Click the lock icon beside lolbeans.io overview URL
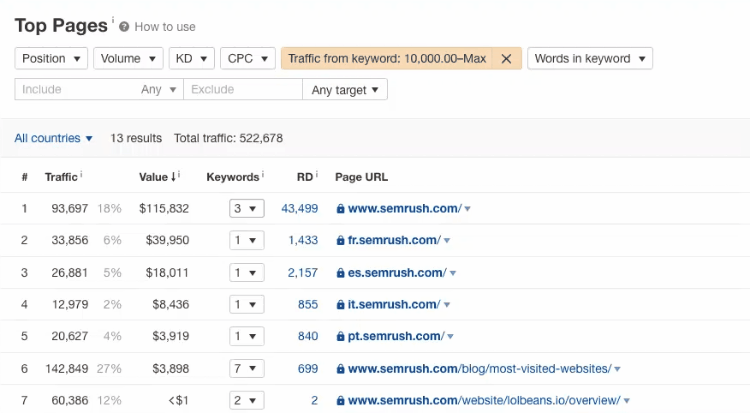Screen dimensions: 750x413 click(x=341, y=400)
